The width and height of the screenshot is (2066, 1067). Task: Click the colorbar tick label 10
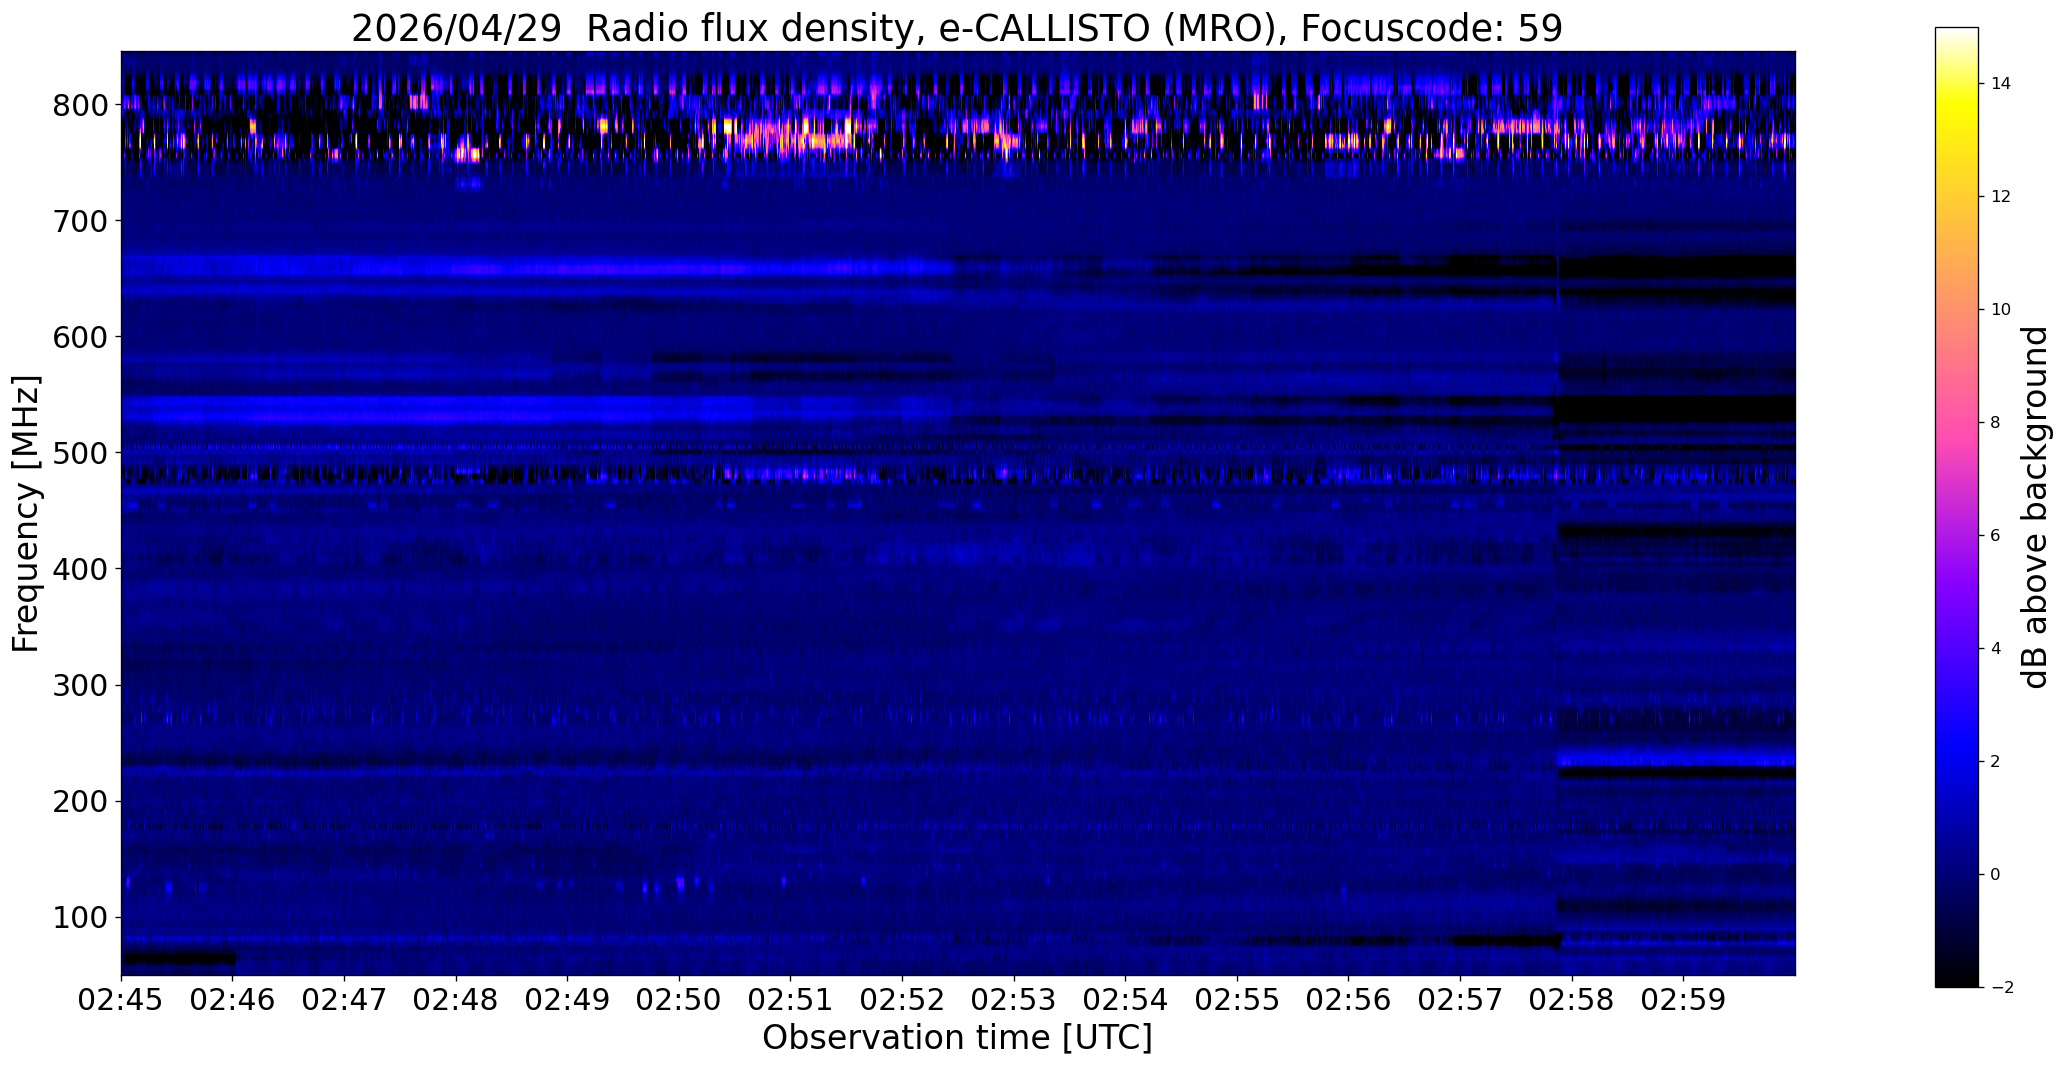[2001, 310]
